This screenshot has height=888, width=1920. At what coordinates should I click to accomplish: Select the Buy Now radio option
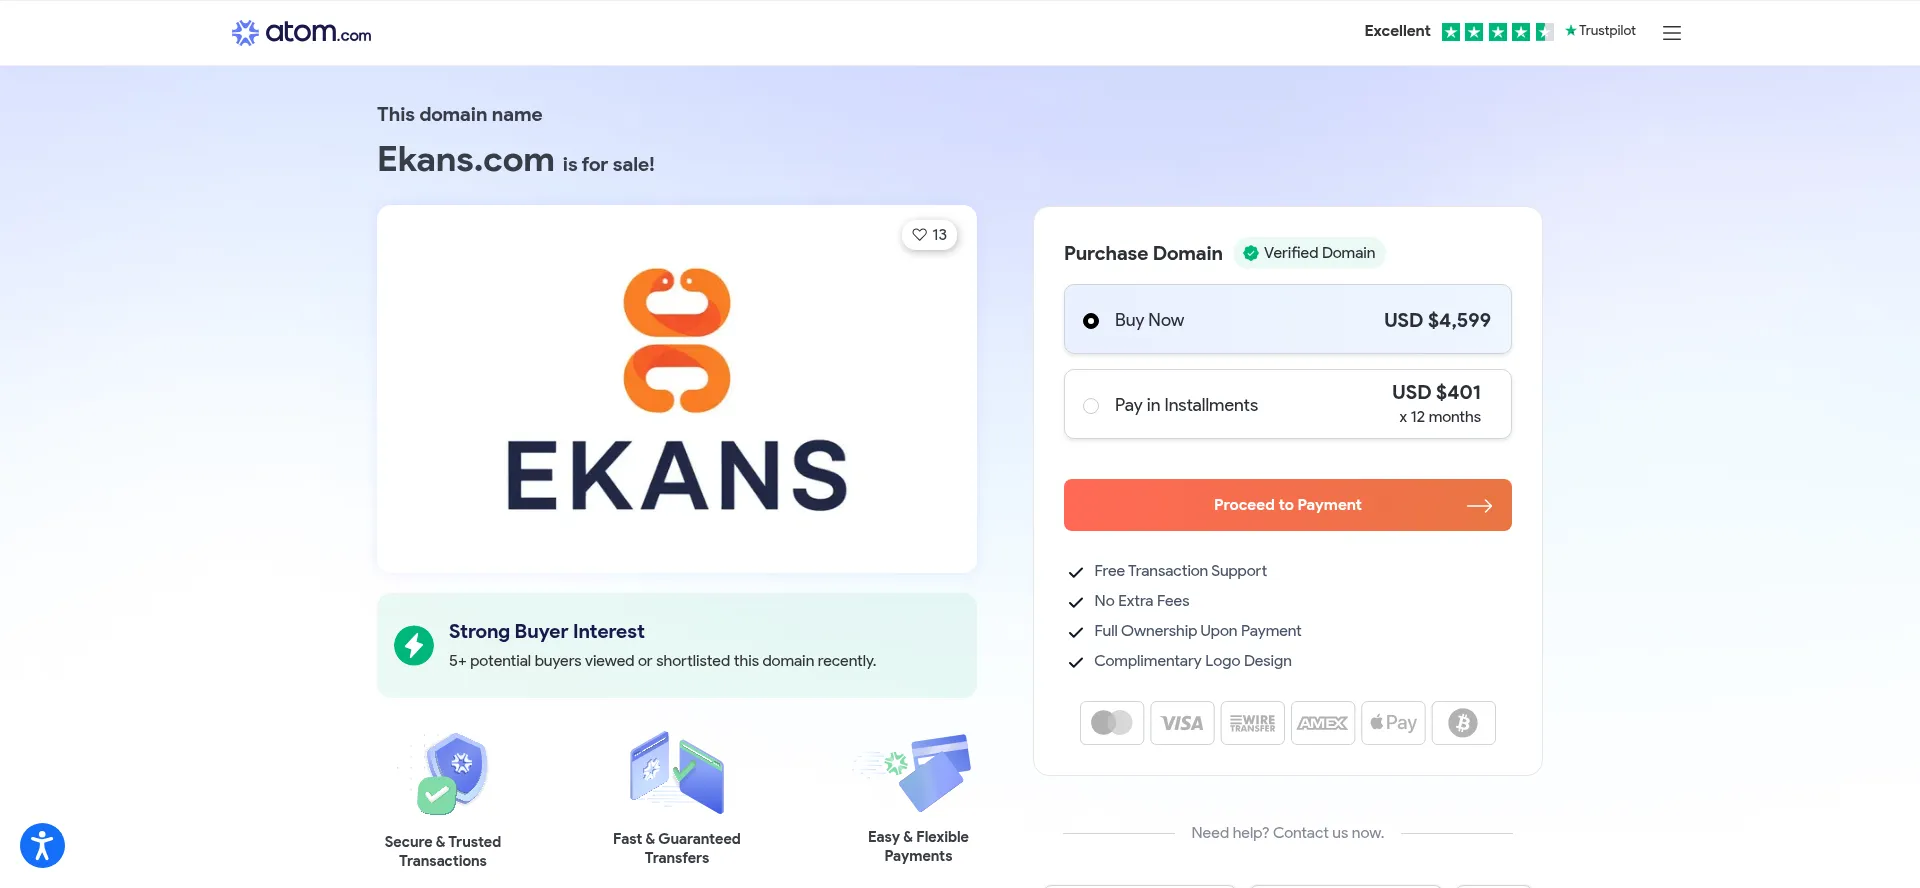tap(1091, 321)
